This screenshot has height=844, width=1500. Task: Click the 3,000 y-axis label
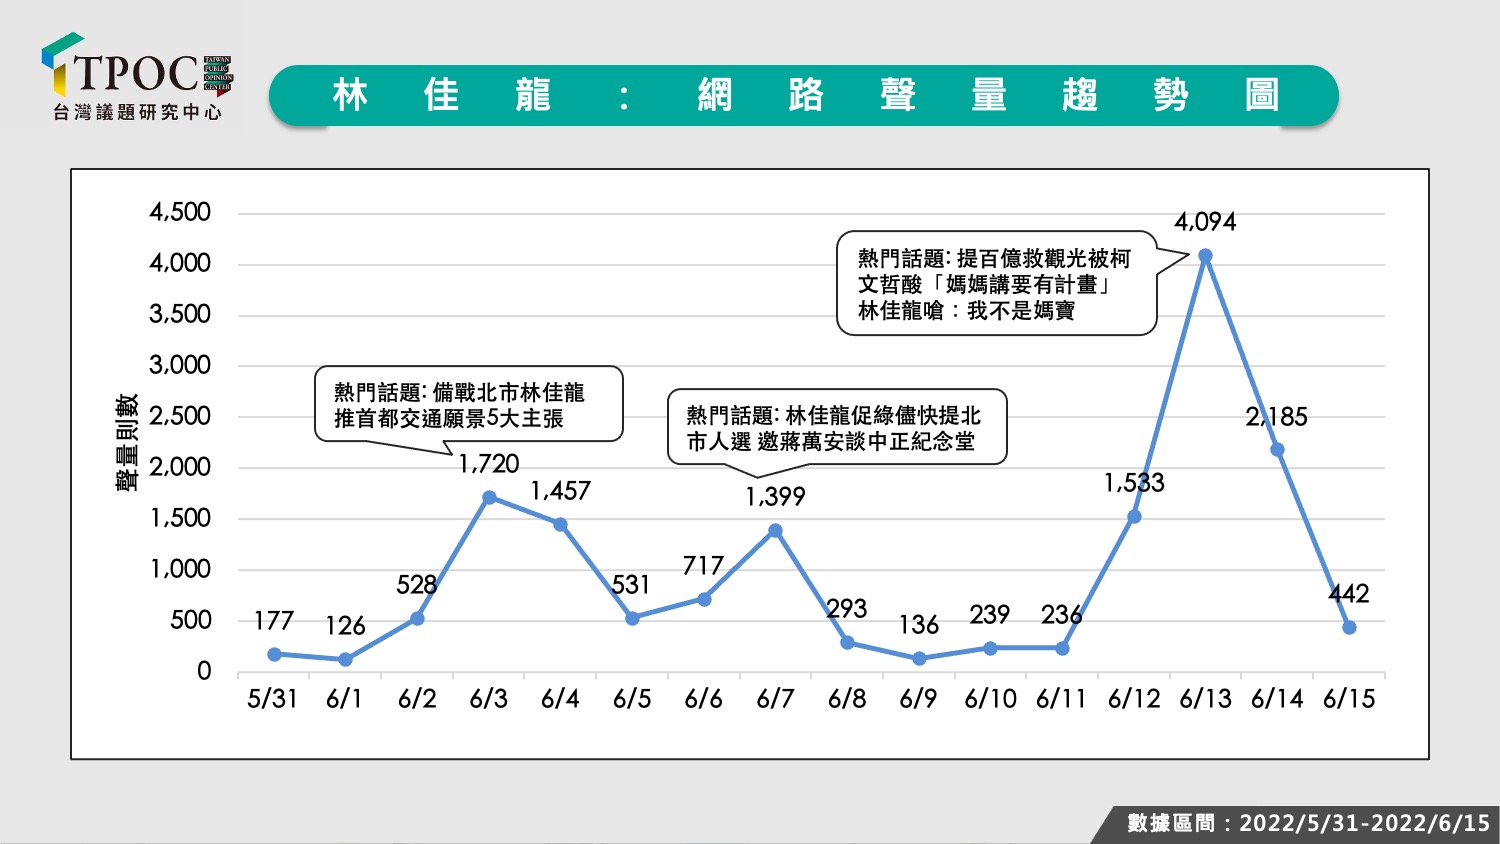pyautogui.click(x=180, y=365)
